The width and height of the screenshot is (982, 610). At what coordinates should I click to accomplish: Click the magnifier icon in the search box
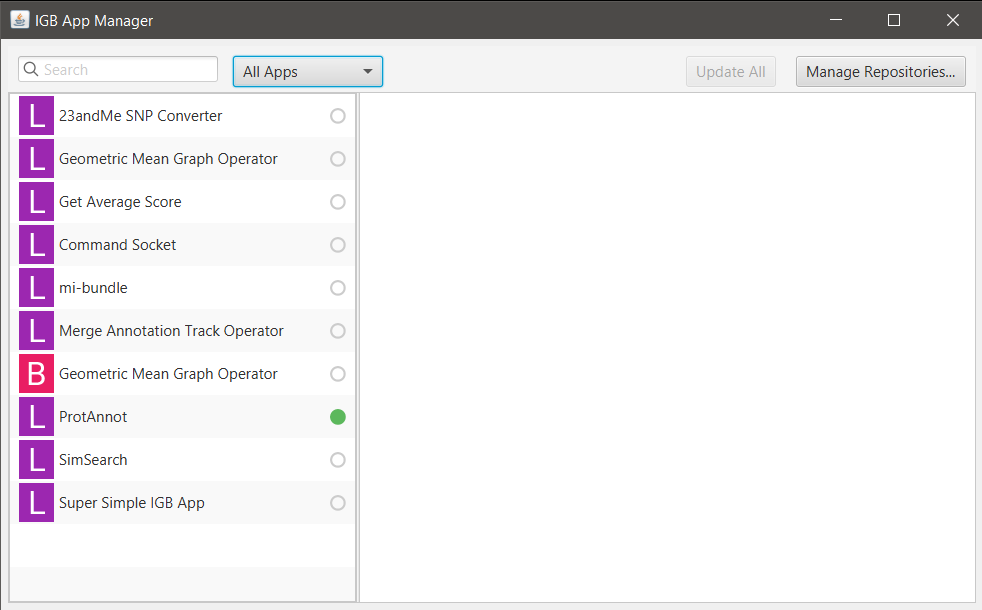[x=32, y=70]
